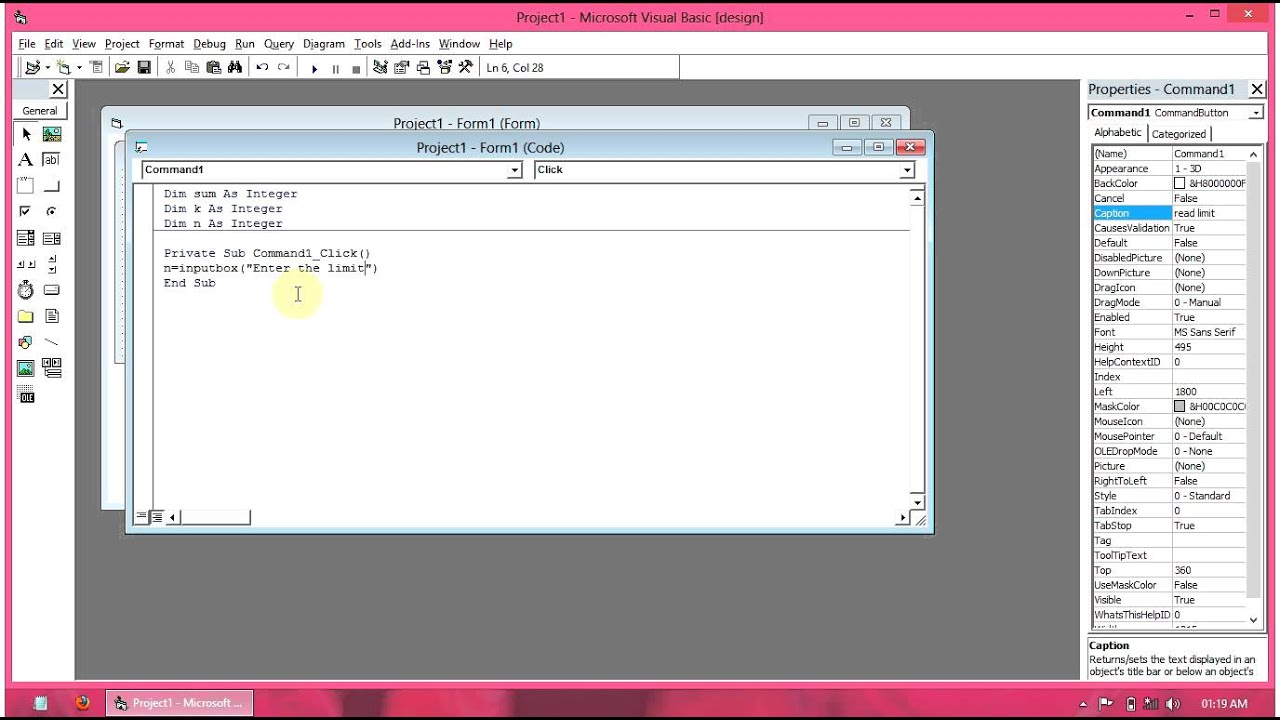Expand the Add Project dropdown arrow

point(47,68)
